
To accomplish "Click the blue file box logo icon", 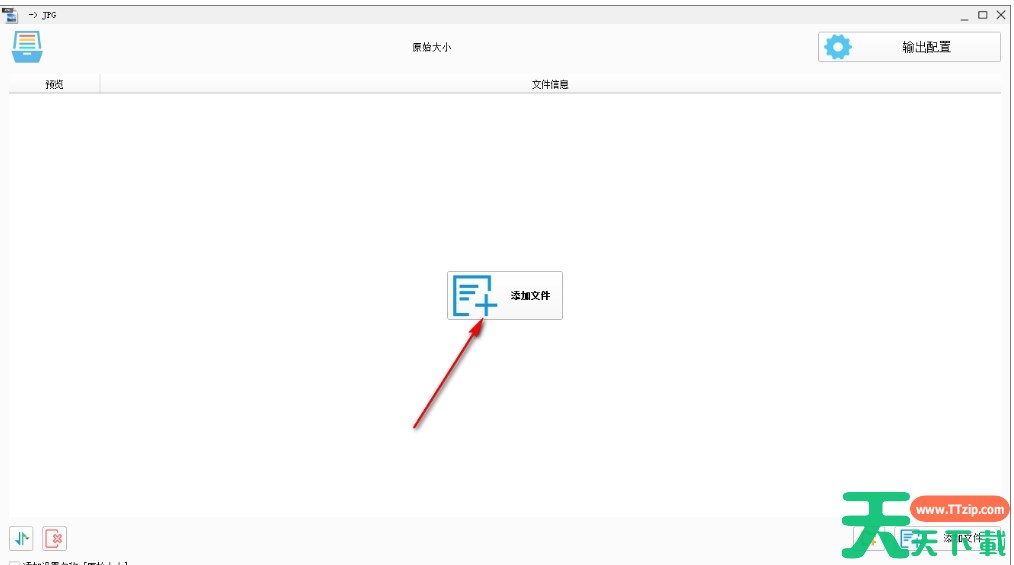I will click(x=27, y=47).
